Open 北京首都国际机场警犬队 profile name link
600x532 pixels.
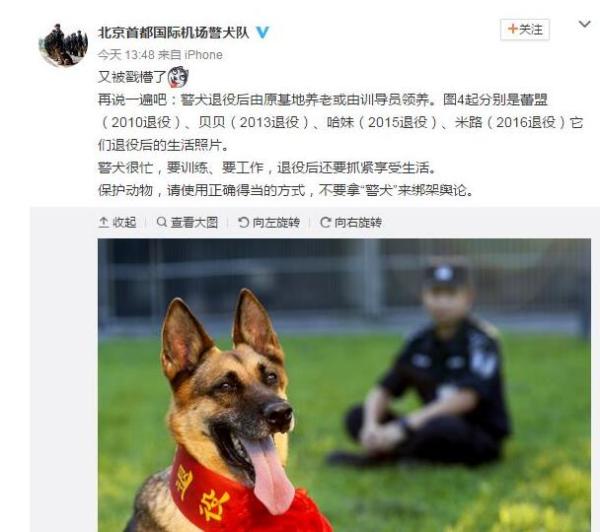tap(173, 33)
